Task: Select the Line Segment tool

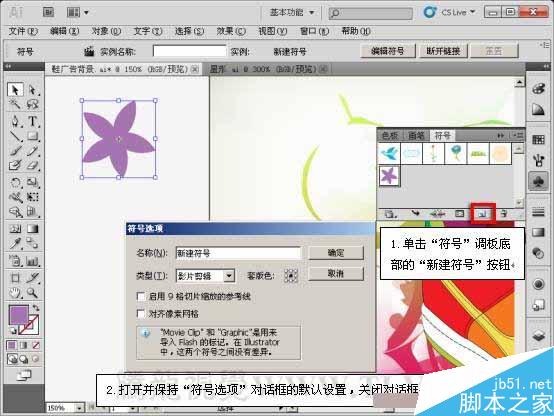Action: point(15,136)
